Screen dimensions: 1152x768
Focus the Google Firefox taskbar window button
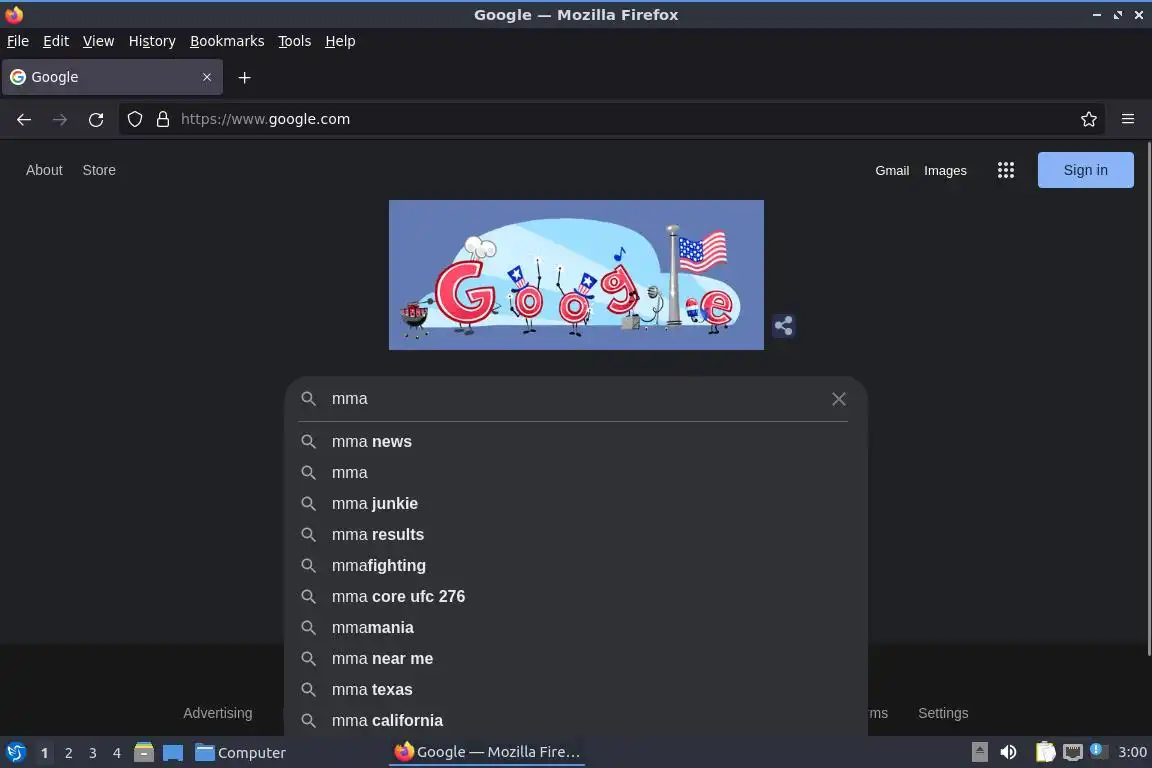[x=487, y=752]
